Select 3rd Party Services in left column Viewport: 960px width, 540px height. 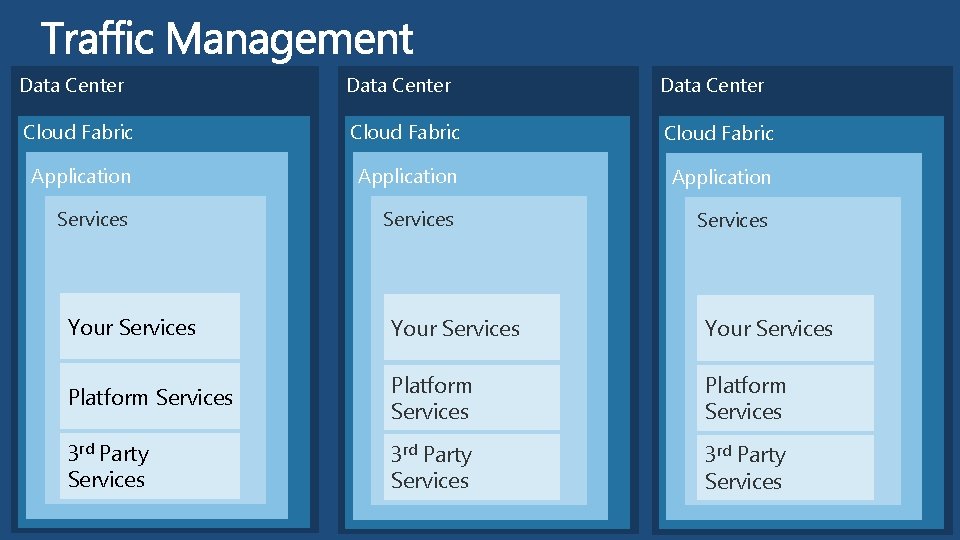click(150, 466)
